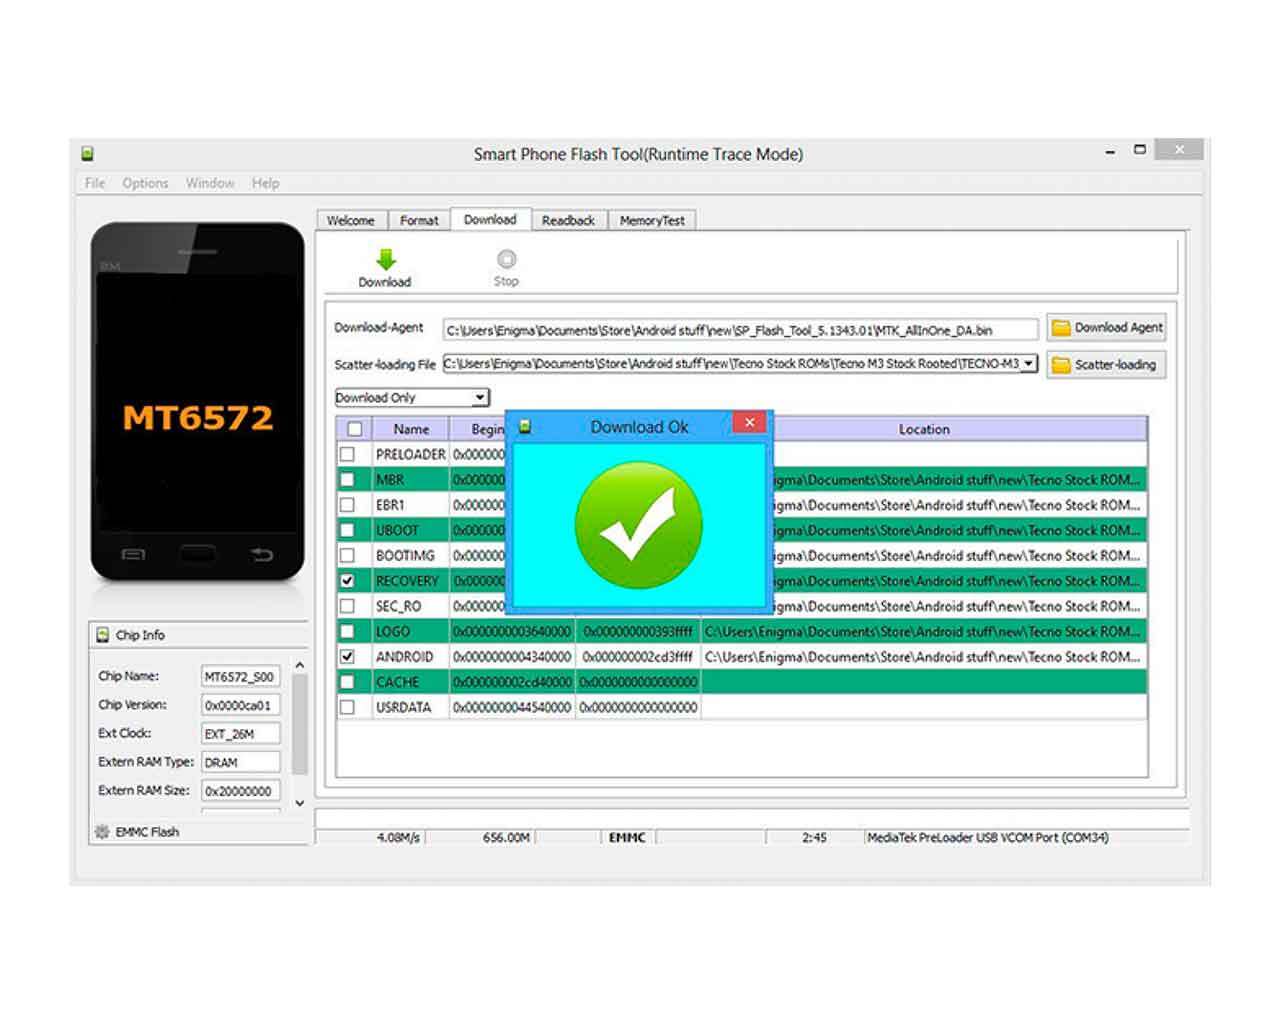Toggle the select-all header checkbox
Viewport: 1280px width, 1024px height.
pos(354,429)
